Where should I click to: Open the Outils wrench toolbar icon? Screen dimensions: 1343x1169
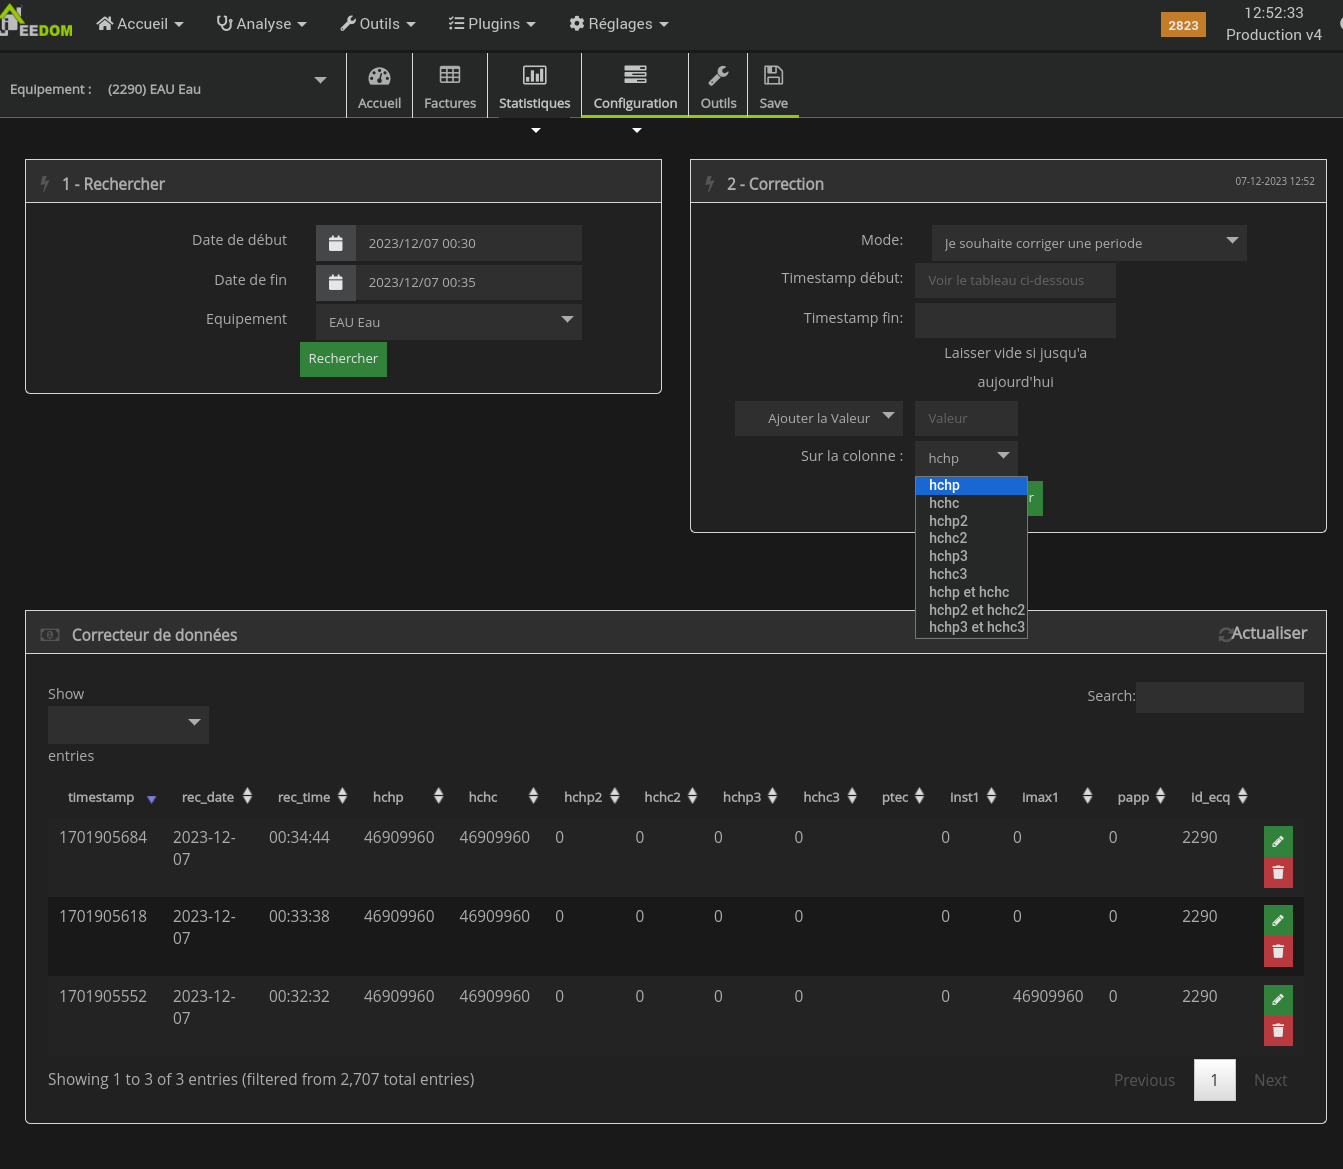(x=718, y=76)
